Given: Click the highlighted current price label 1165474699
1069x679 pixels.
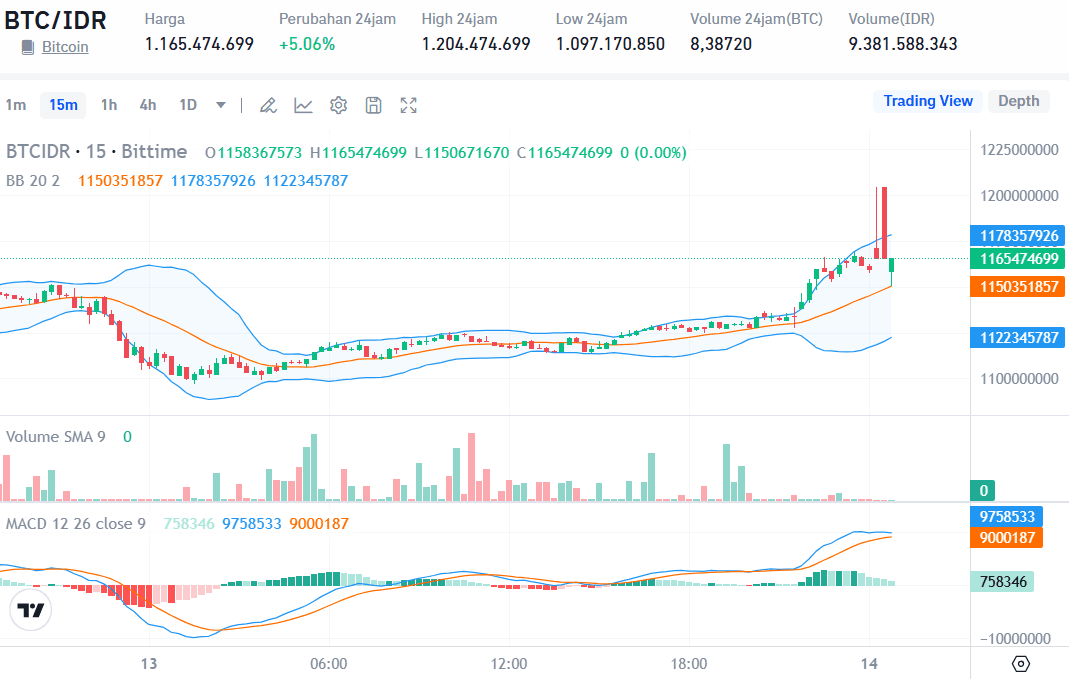Looking at the screenshot, I should 1017,258.
